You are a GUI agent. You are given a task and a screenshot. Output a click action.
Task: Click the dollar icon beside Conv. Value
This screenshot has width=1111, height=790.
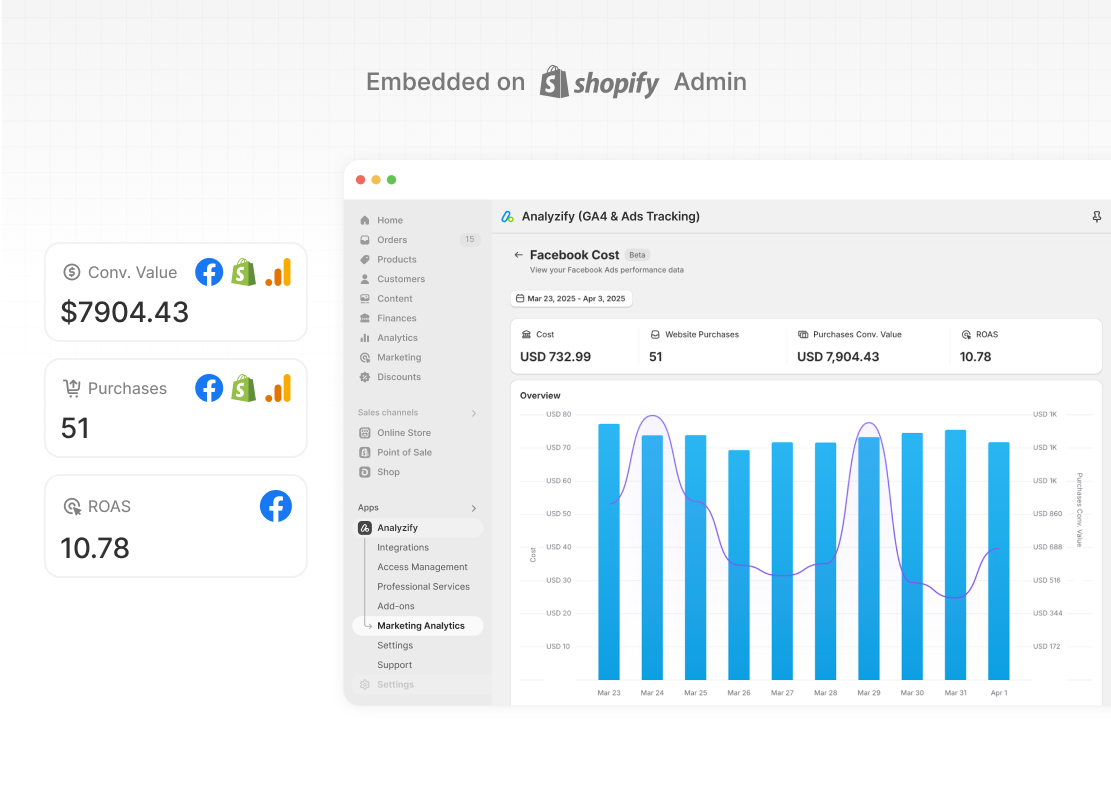pos(72,272)
